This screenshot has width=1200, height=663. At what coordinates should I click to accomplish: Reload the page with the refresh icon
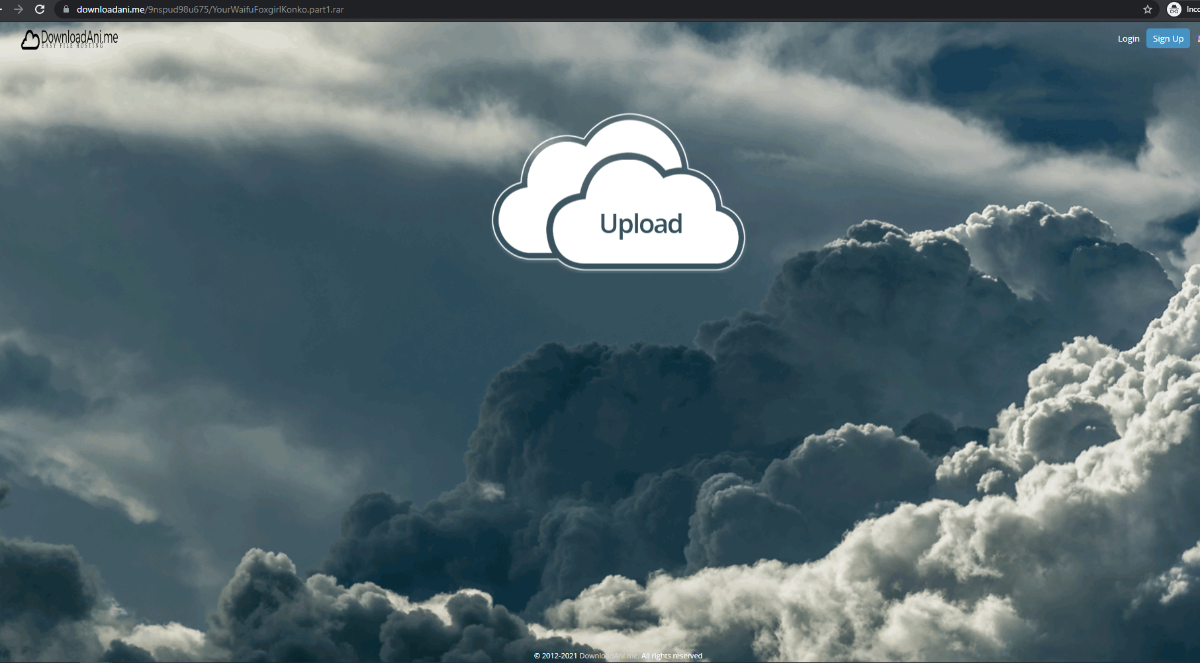coord(39,9)
